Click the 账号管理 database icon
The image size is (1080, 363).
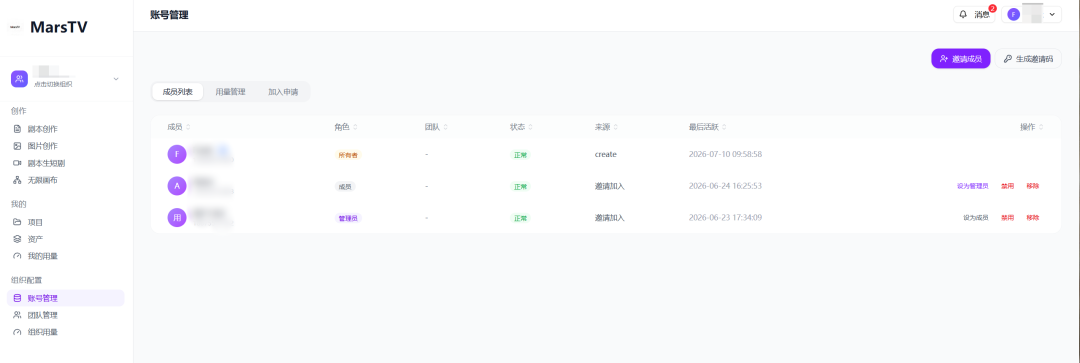click(17, 298)
